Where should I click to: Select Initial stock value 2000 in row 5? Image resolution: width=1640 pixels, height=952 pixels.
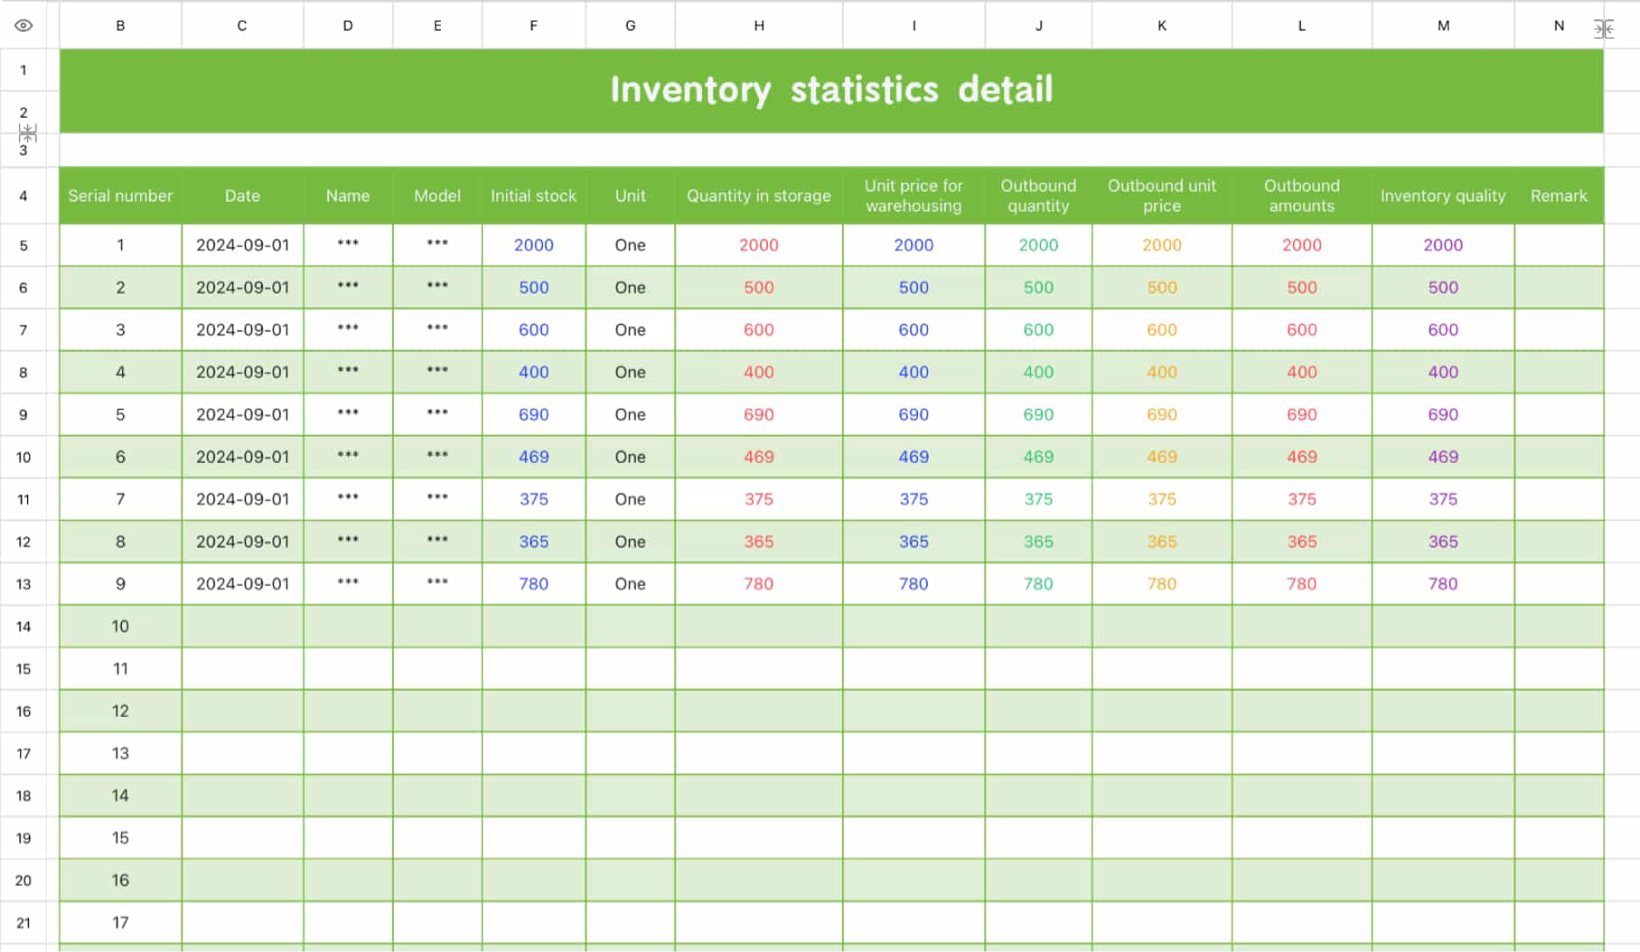[x=533, y=245]
